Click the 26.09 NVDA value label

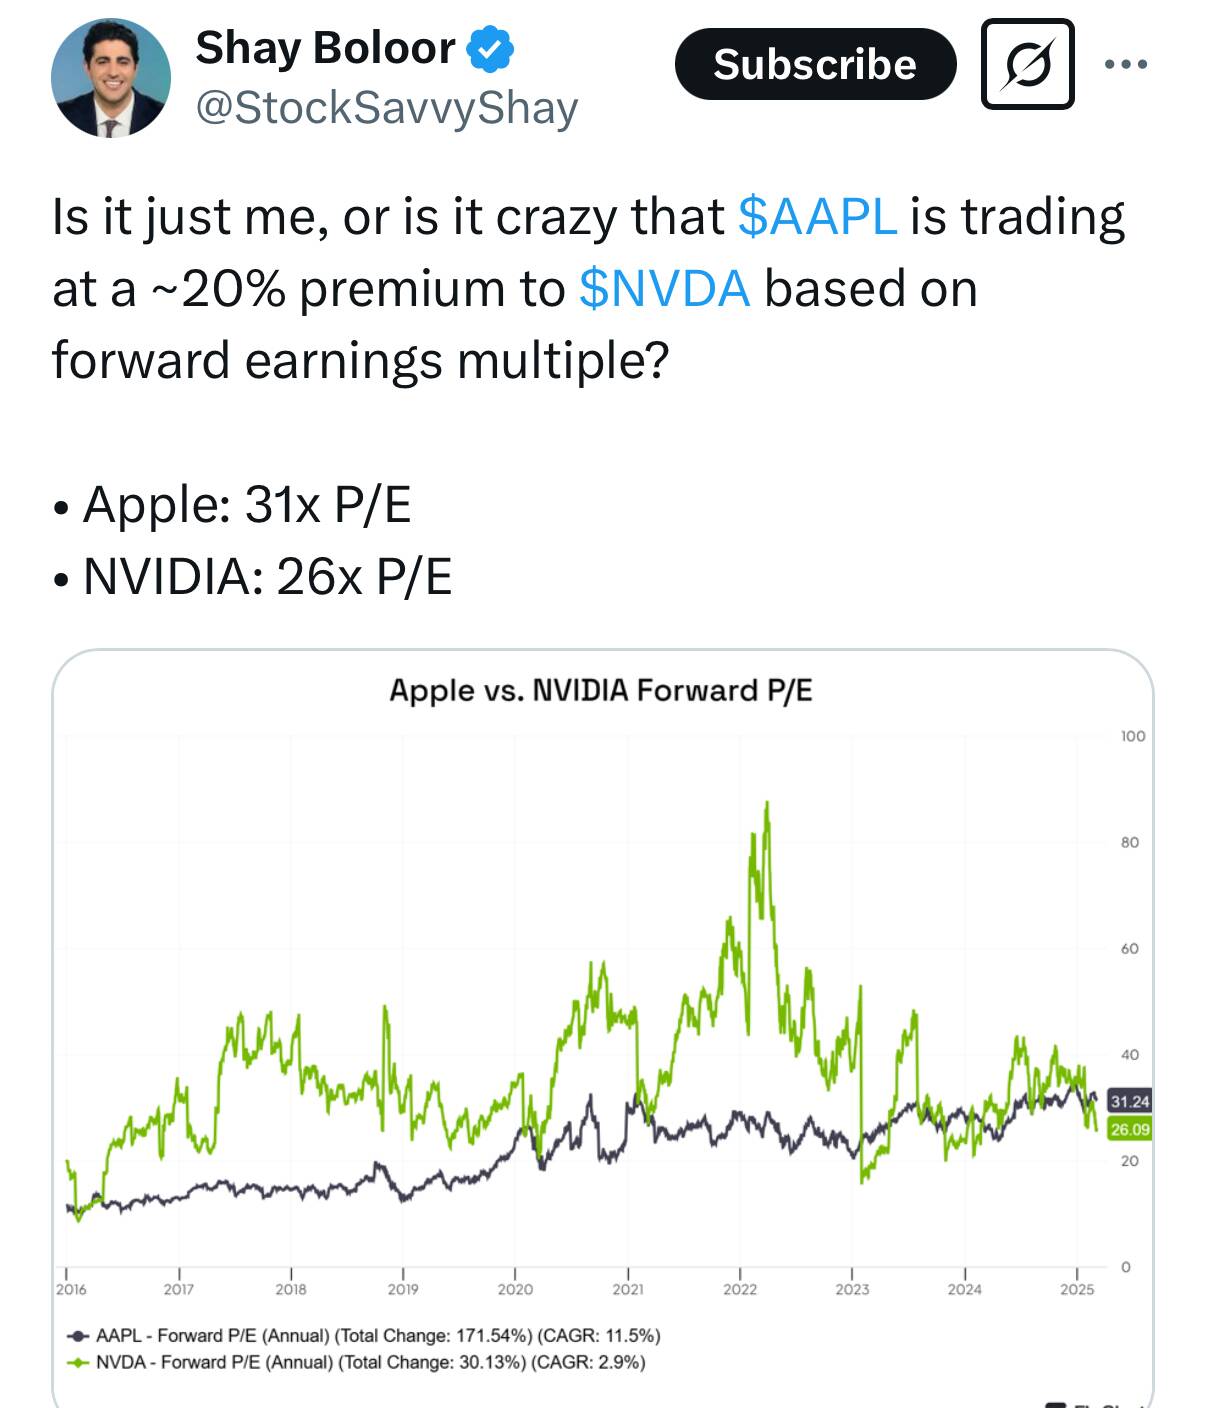[1129, 1129]
